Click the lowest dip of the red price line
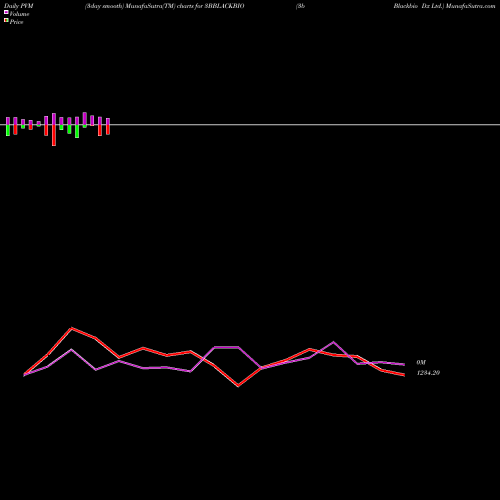The height and width of the screenshot is (500, 500). point(238,386)
